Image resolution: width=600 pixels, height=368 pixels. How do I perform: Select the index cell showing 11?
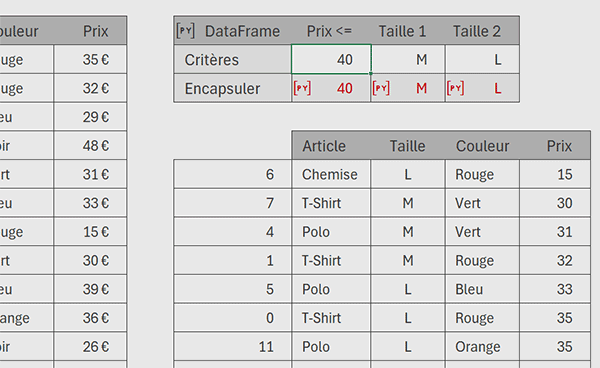(233, 346)
